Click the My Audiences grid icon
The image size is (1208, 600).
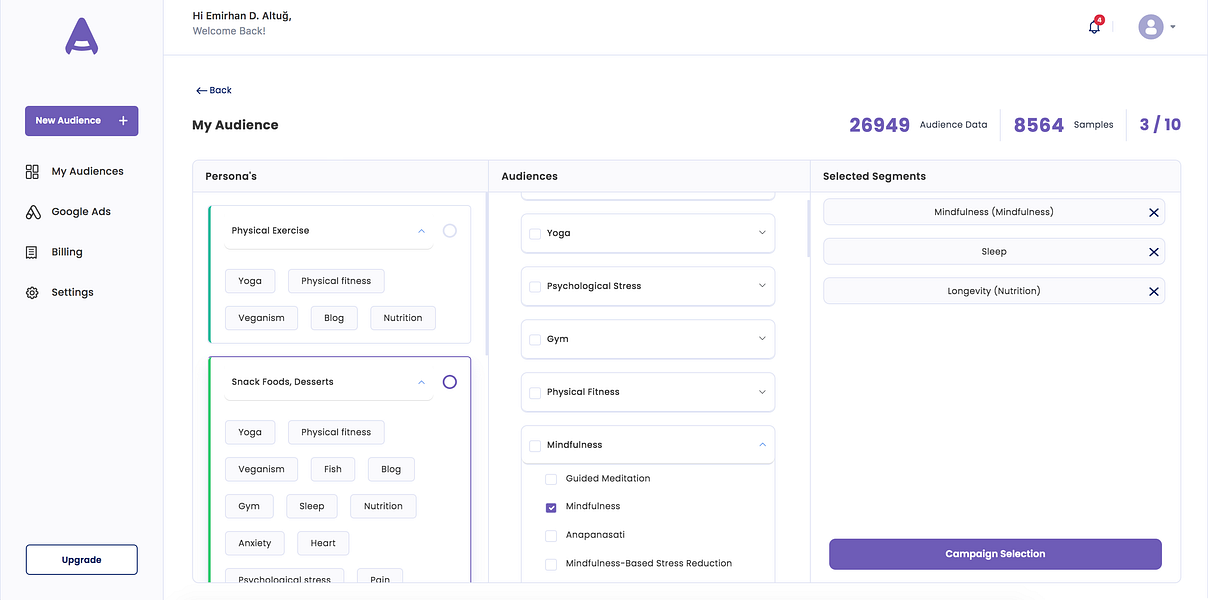click(32, 172)
